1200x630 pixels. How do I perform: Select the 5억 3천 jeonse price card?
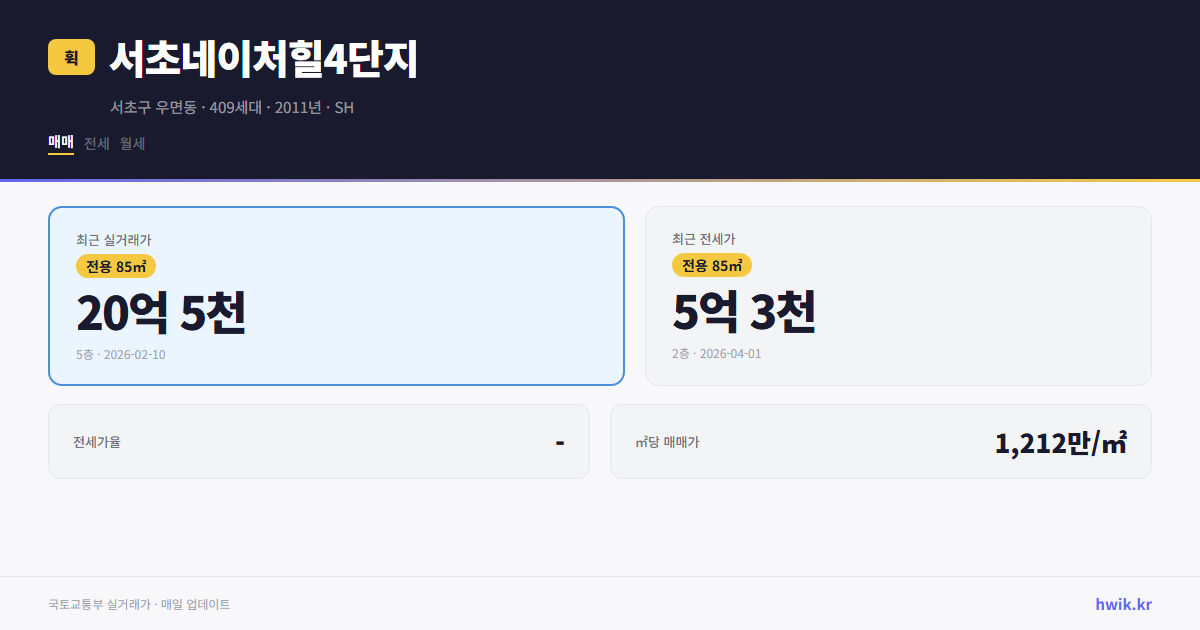[x=898, y=295]
